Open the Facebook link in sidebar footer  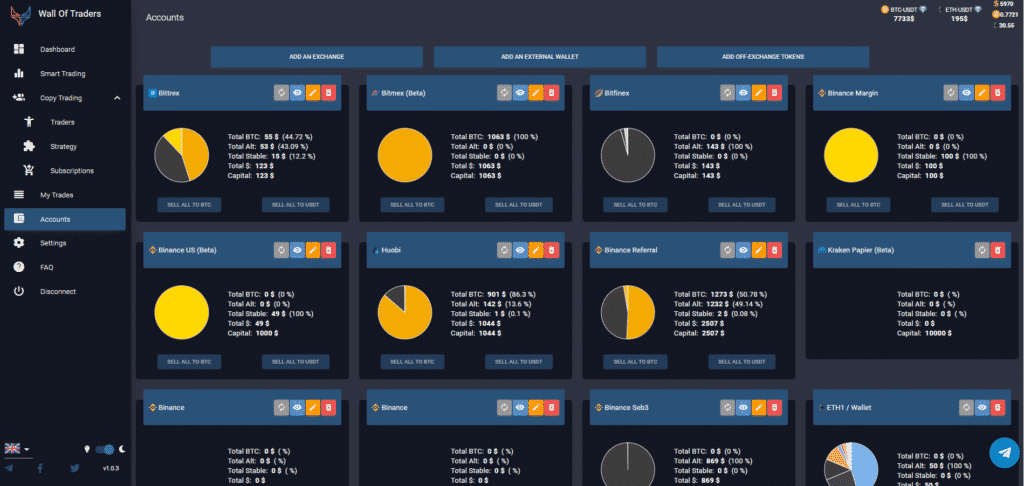(x=40, y=468)
